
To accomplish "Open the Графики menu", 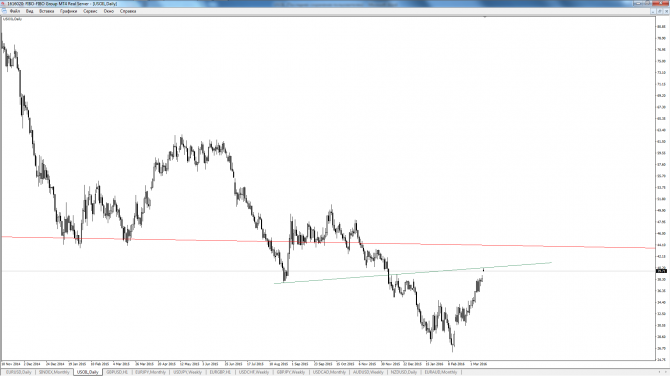I will pos(68,11).
